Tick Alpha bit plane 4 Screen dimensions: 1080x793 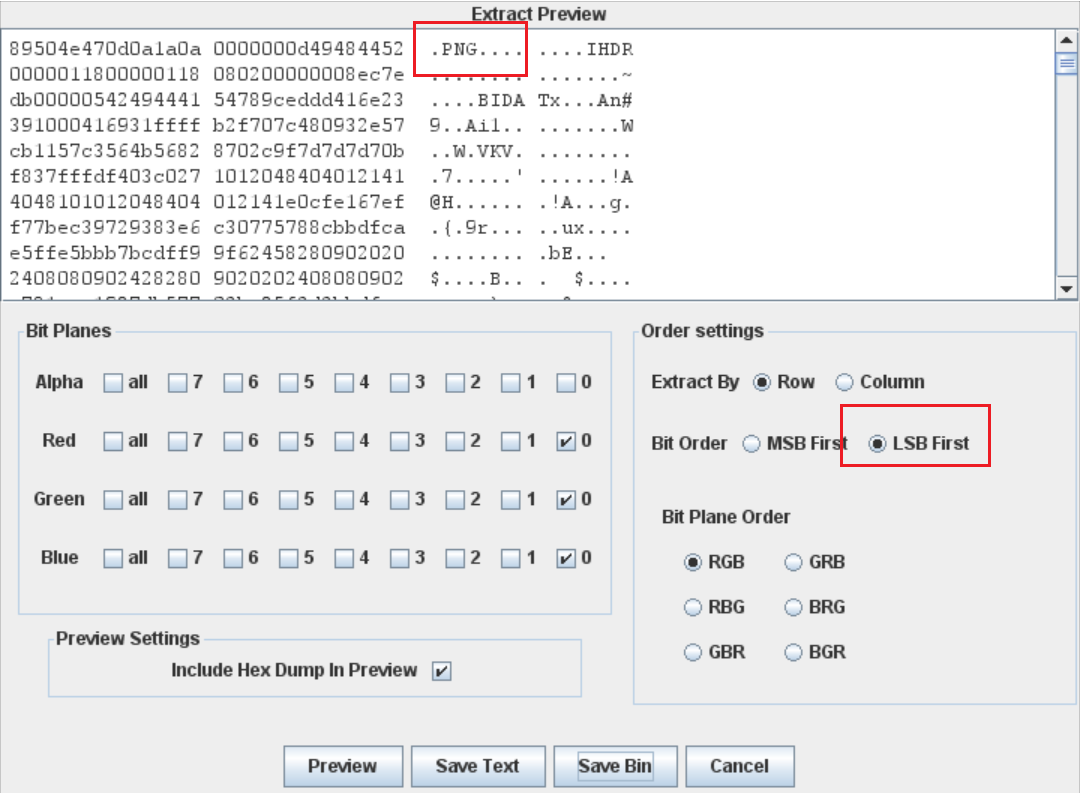pyautogui.click(x=344, y=382)
